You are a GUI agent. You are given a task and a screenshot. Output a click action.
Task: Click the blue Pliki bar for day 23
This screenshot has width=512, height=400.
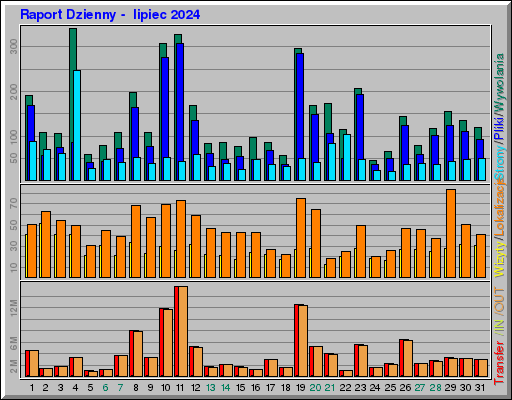pos(360,127)
